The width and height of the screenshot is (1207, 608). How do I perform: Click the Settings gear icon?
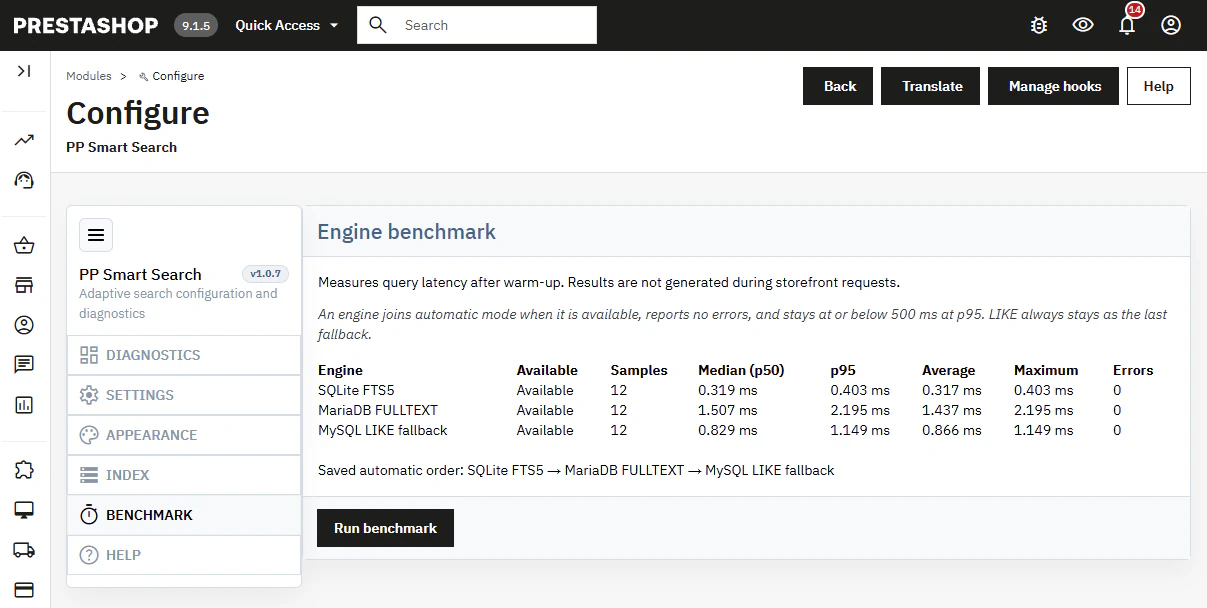89,395
